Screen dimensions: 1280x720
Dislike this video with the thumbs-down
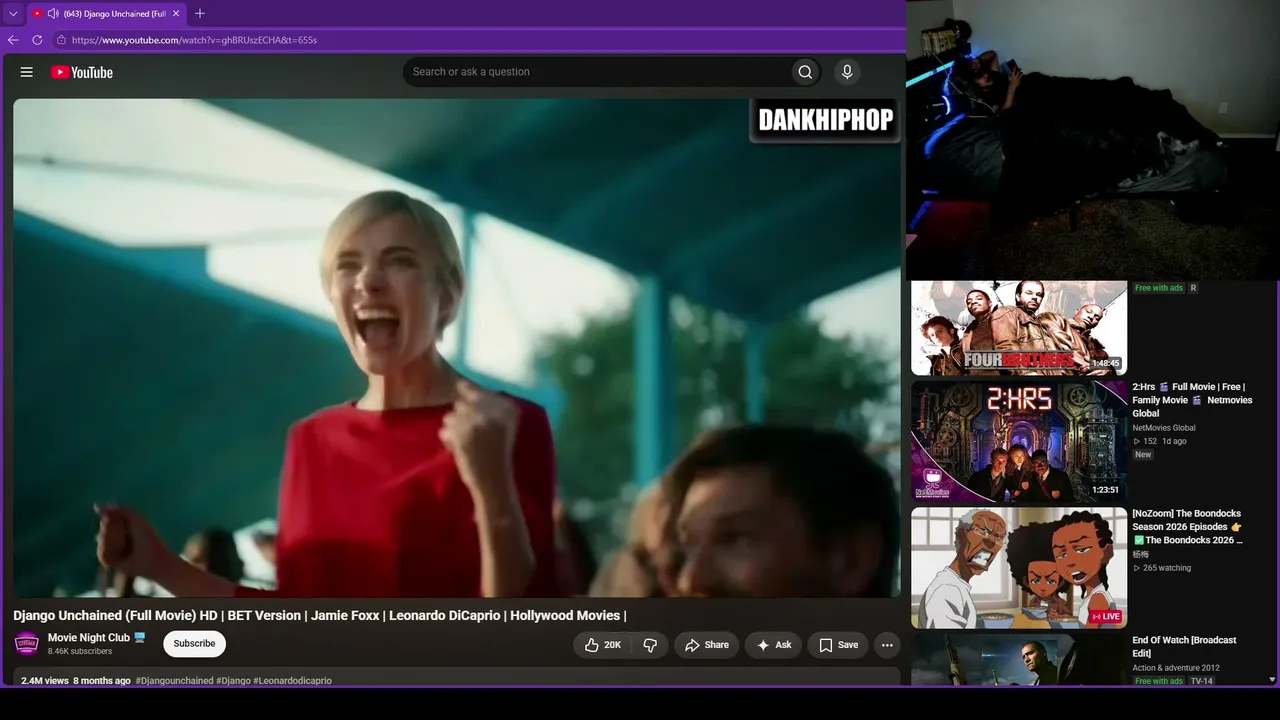click(x=650, y=645)
